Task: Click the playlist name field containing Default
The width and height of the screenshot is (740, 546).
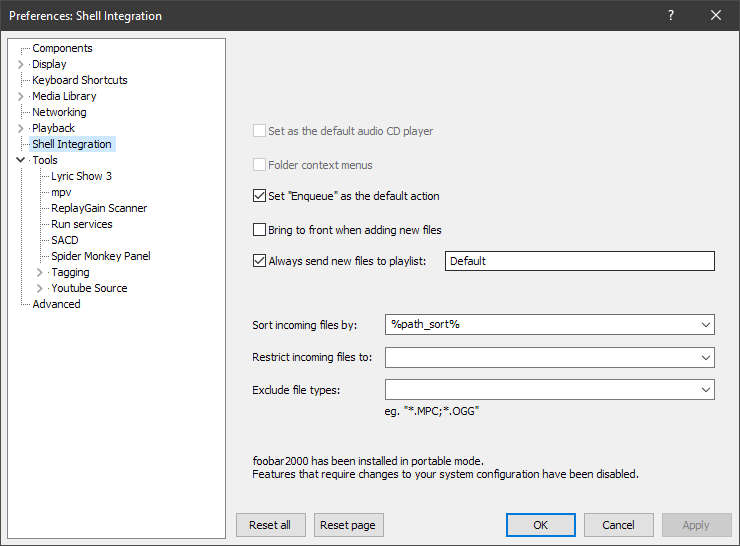Action: click(x=579, y=261)
